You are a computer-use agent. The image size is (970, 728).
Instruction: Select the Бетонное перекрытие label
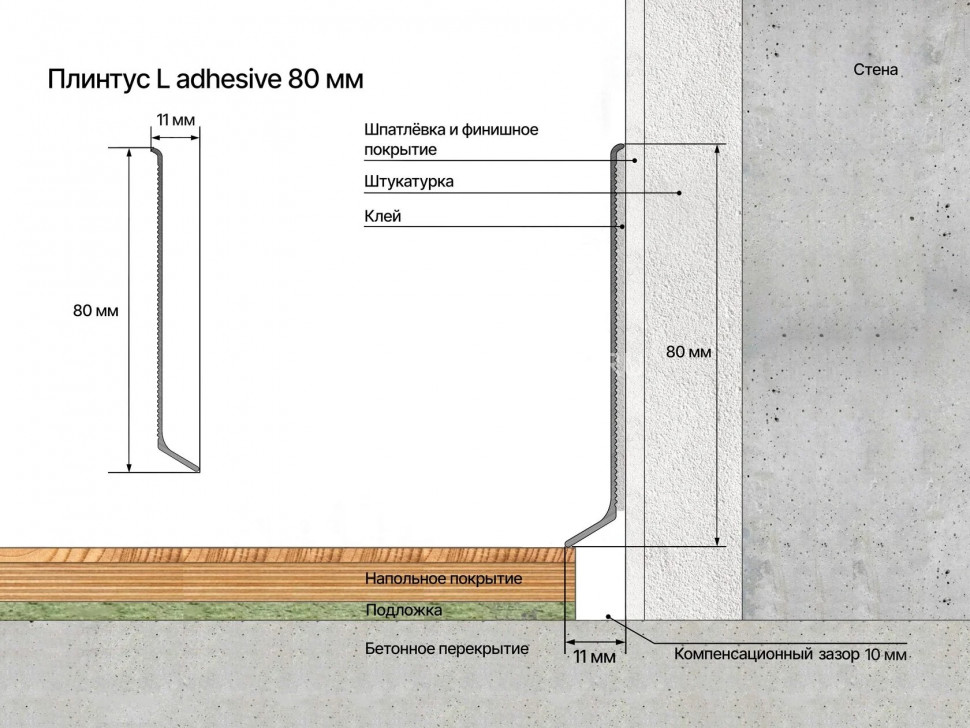(x=447, y=648)
